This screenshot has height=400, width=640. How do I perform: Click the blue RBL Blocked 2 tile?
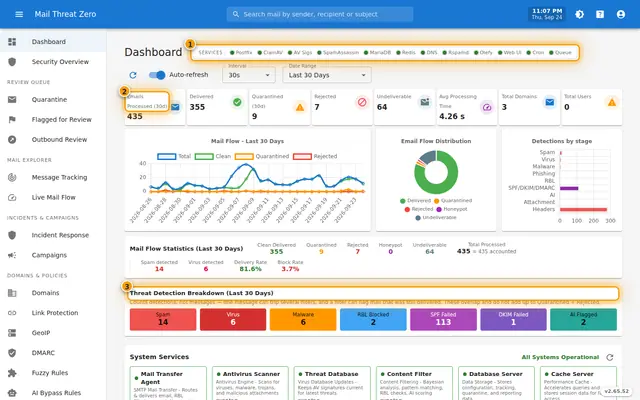373,320
